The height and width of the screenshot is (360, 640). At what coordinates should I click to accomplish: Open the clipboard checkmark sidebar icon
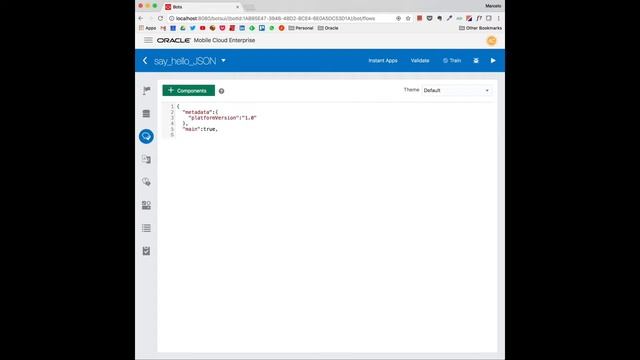tap(146, 251)
